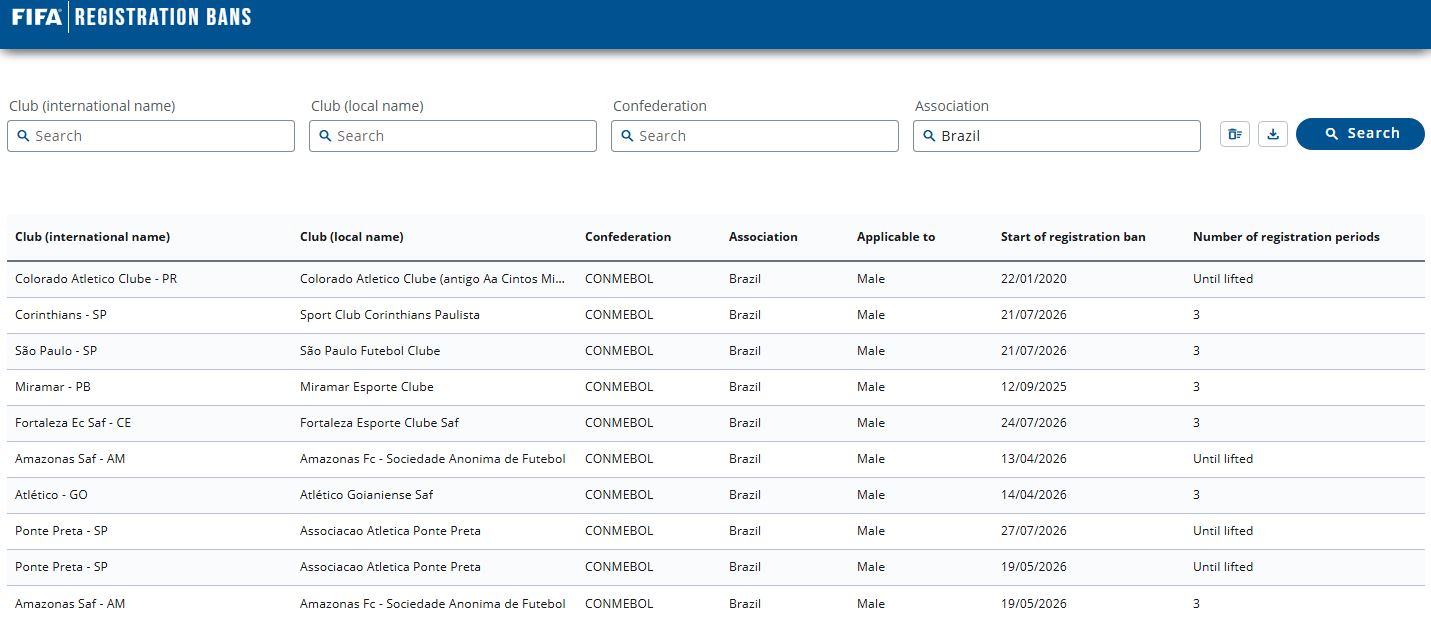Click Start of registration ban column header
The image size is (1431, 632).
1073,237
